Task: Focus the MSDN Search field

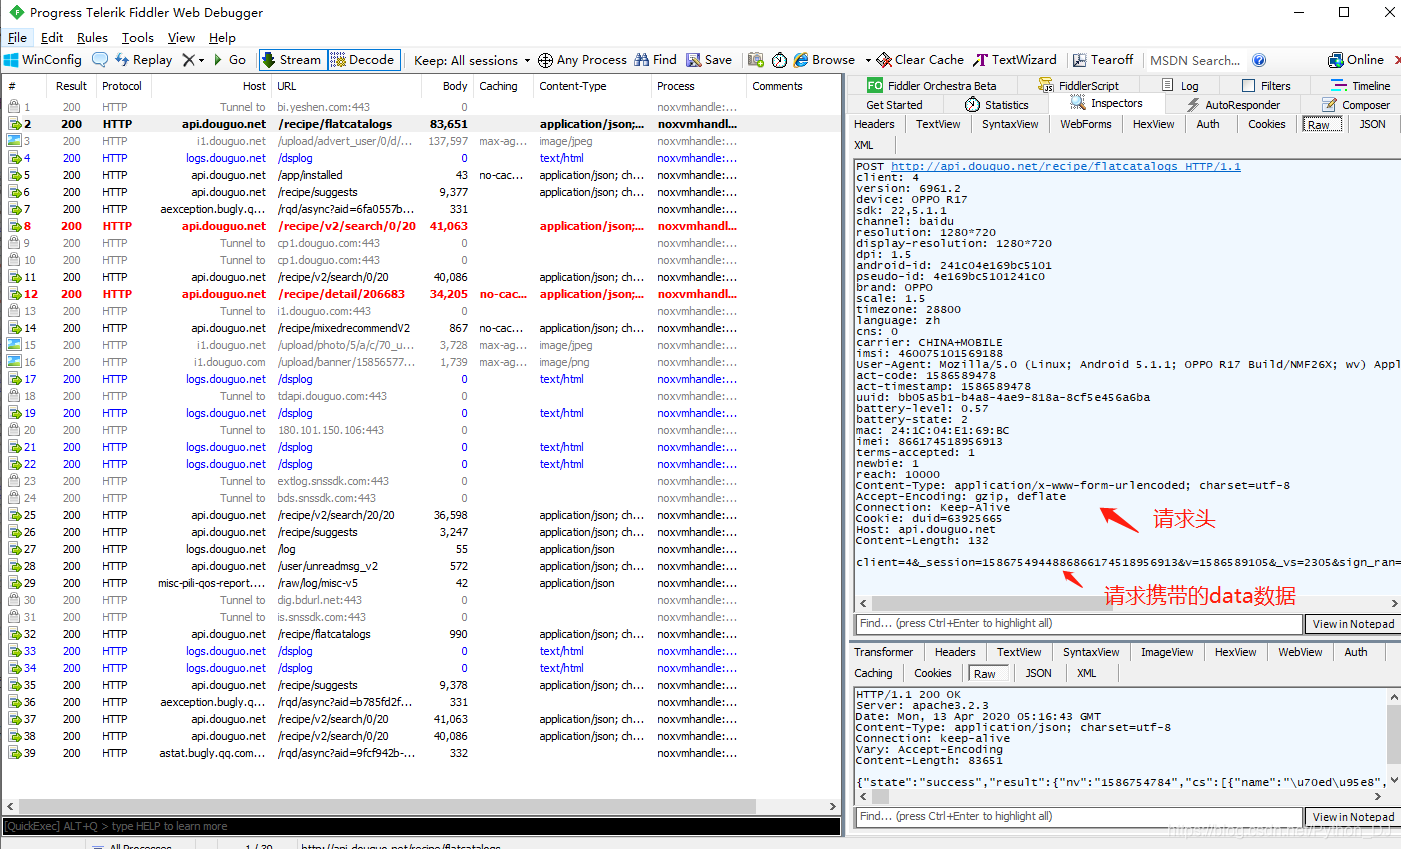Action: 1196,60
